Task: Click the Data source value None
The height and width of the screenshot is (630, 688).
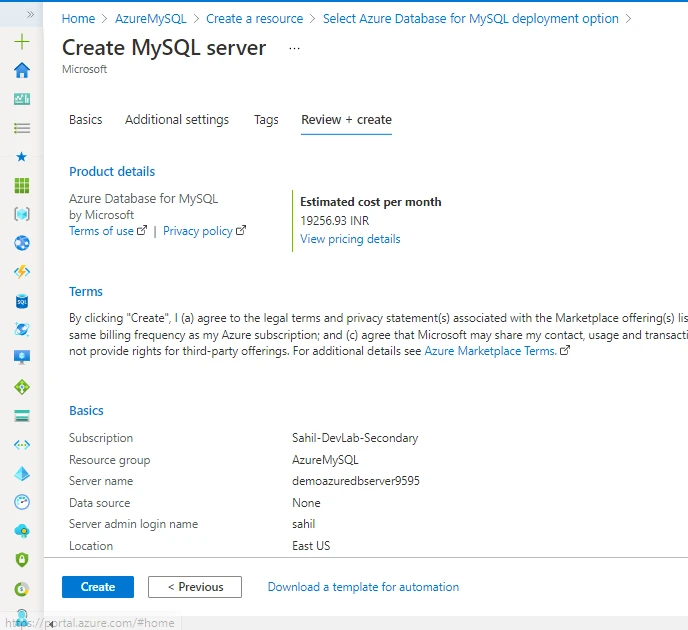Action: [x=306, y=503]
